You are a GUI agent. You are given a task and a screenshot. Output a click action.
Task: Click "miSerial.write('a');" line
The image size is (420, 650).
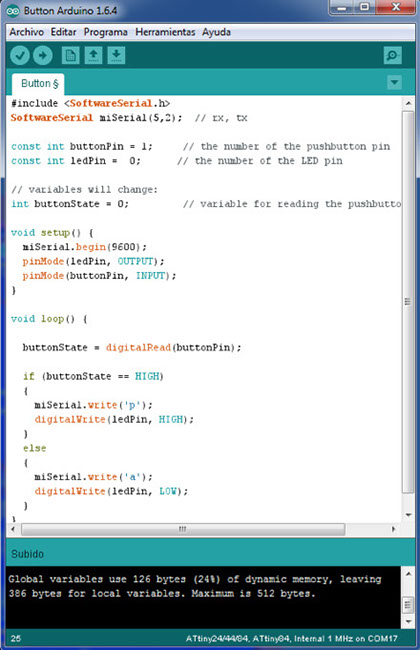point(93,477)
